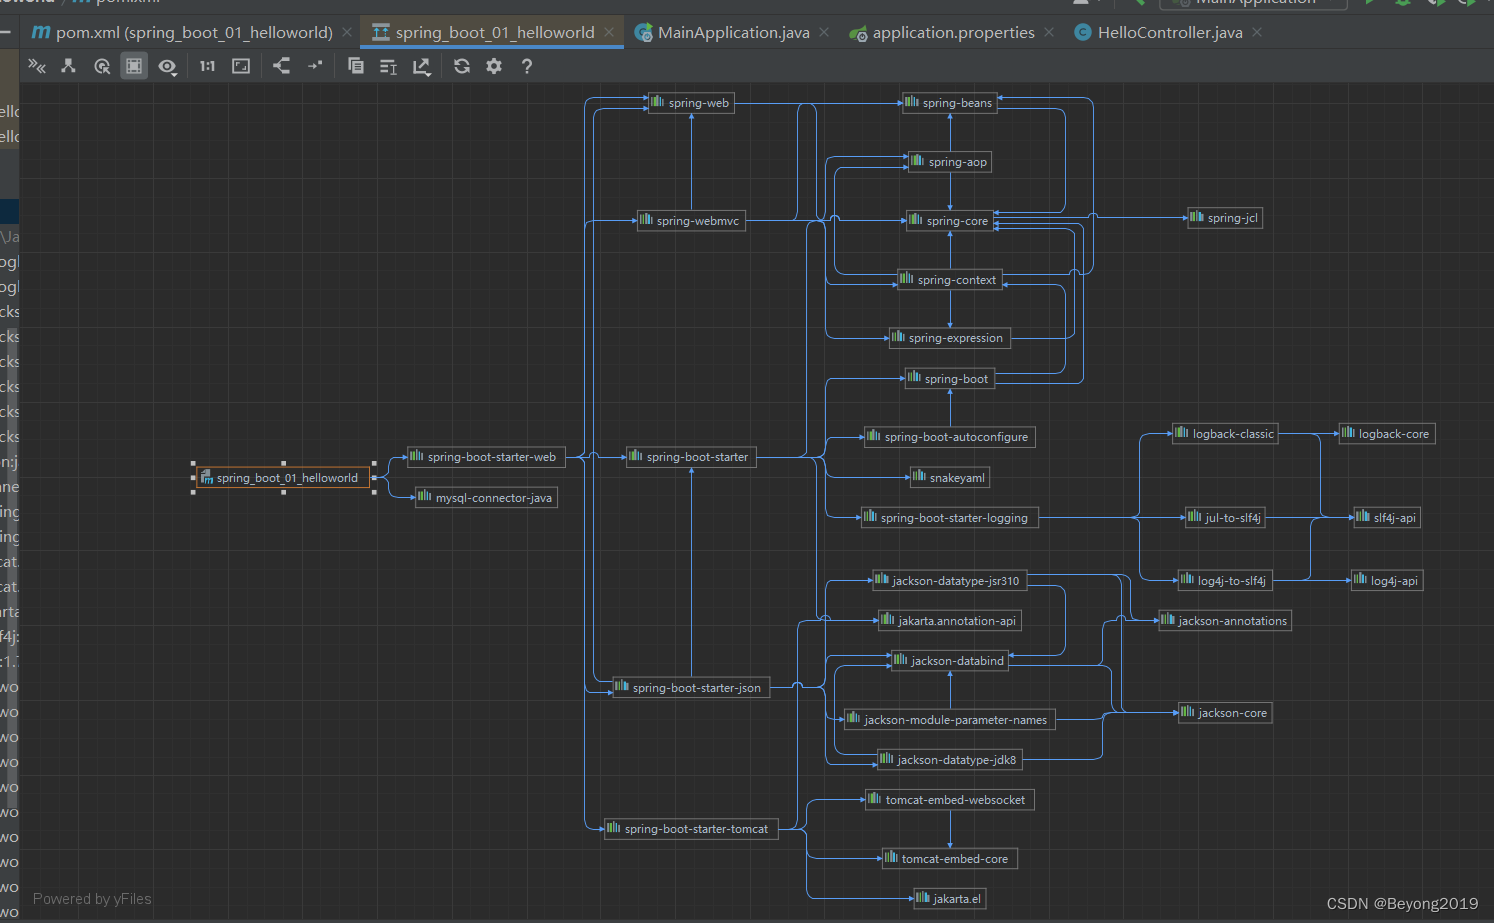The width and height of the screenshot is (1494, 923).
Task: Click the spring-webmvc dependency node
Action: point(691,221)
